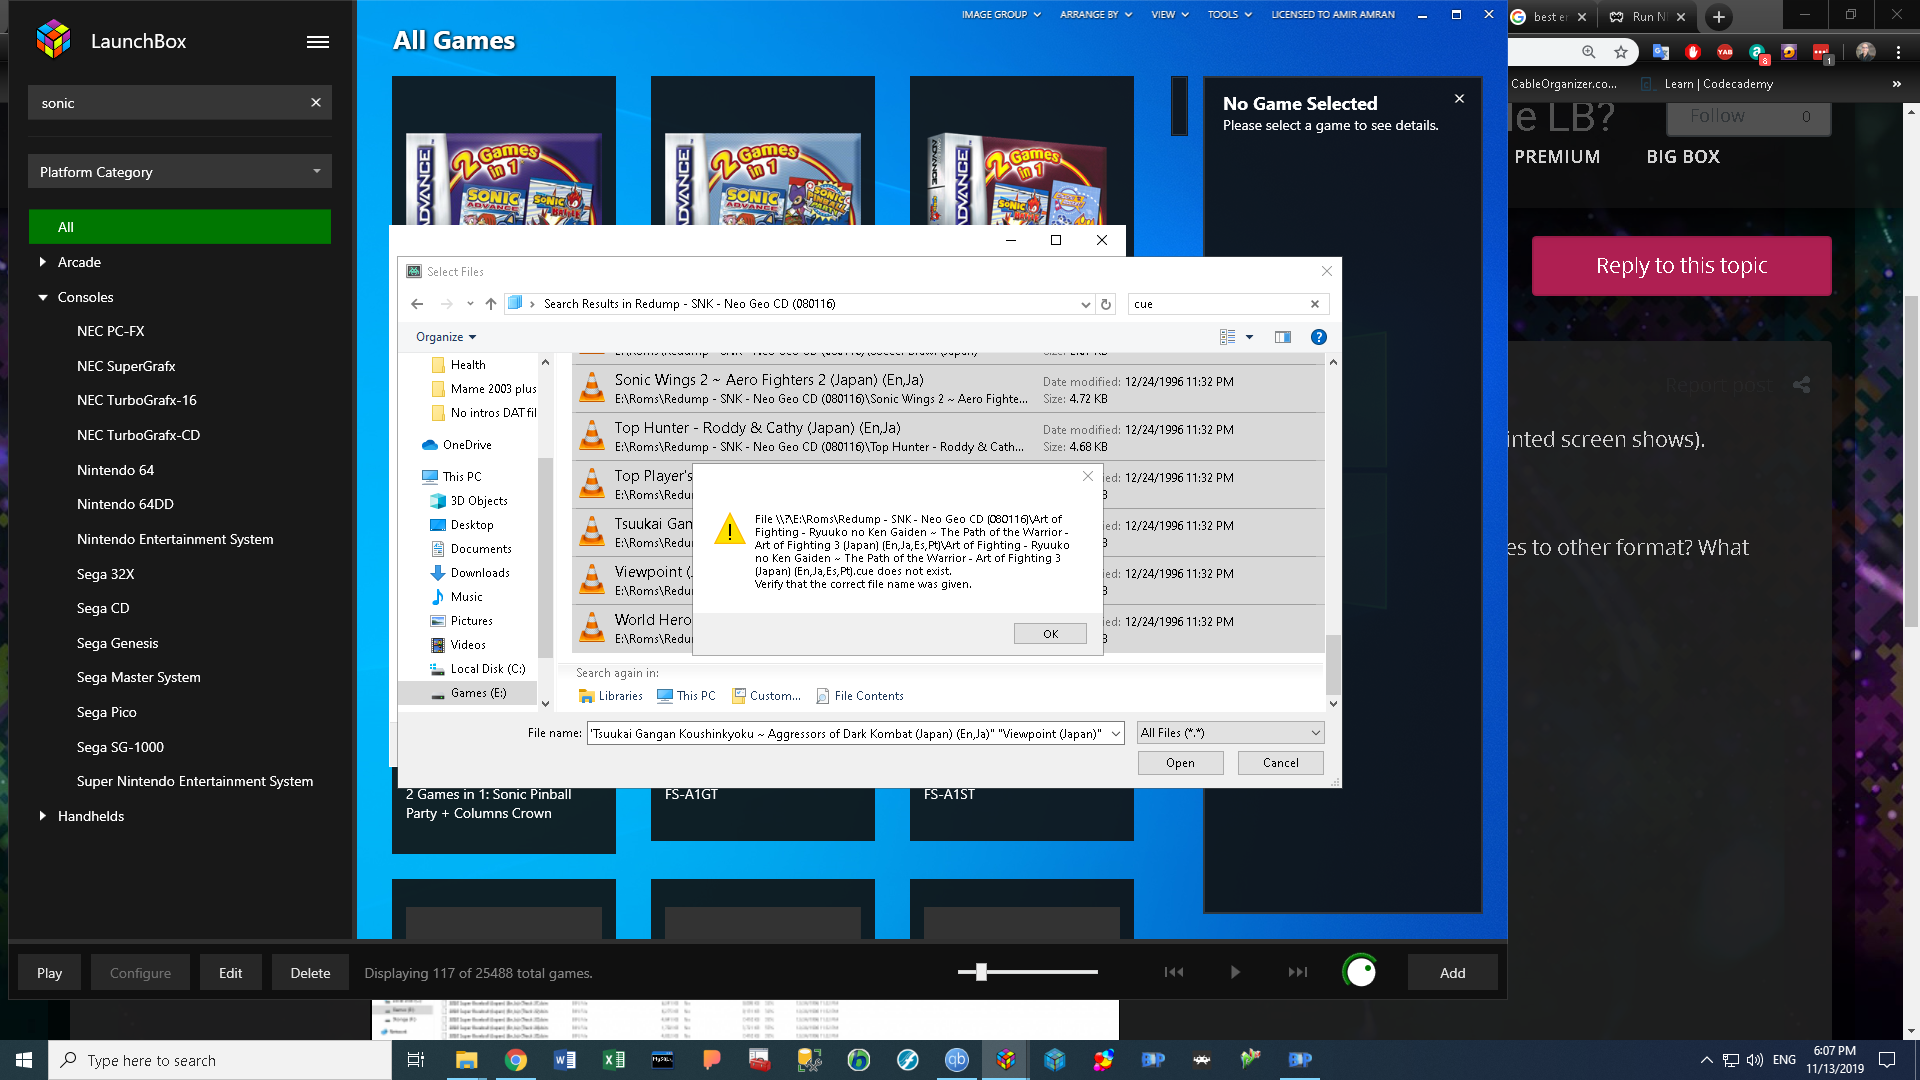Open view options dropdown arrow
Screen dimensions: 1920x1080
[1249, 337]
